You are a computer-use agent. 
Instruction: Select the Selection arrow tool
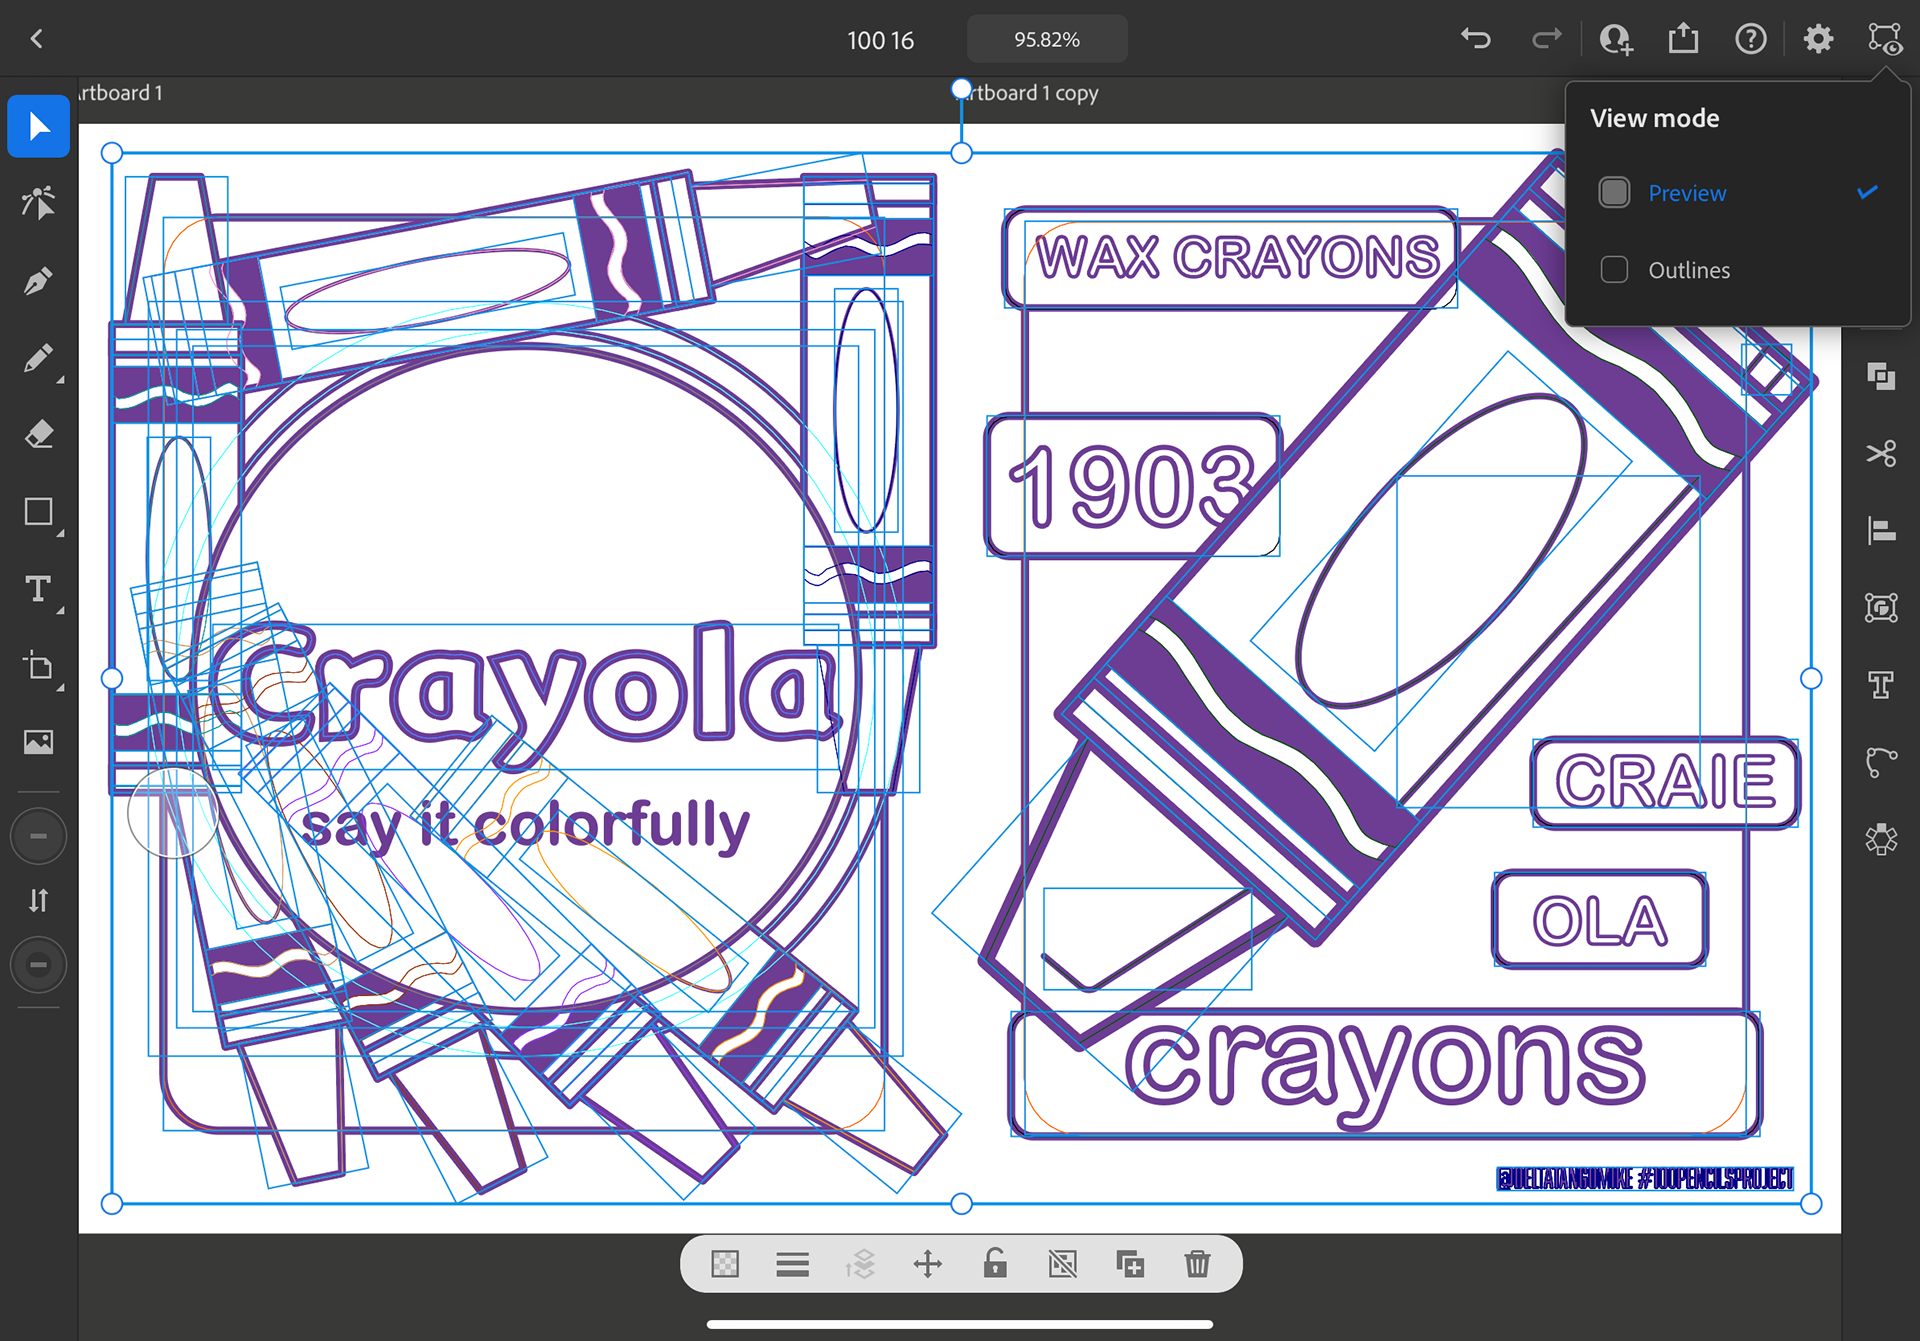(x=38, y=127)
